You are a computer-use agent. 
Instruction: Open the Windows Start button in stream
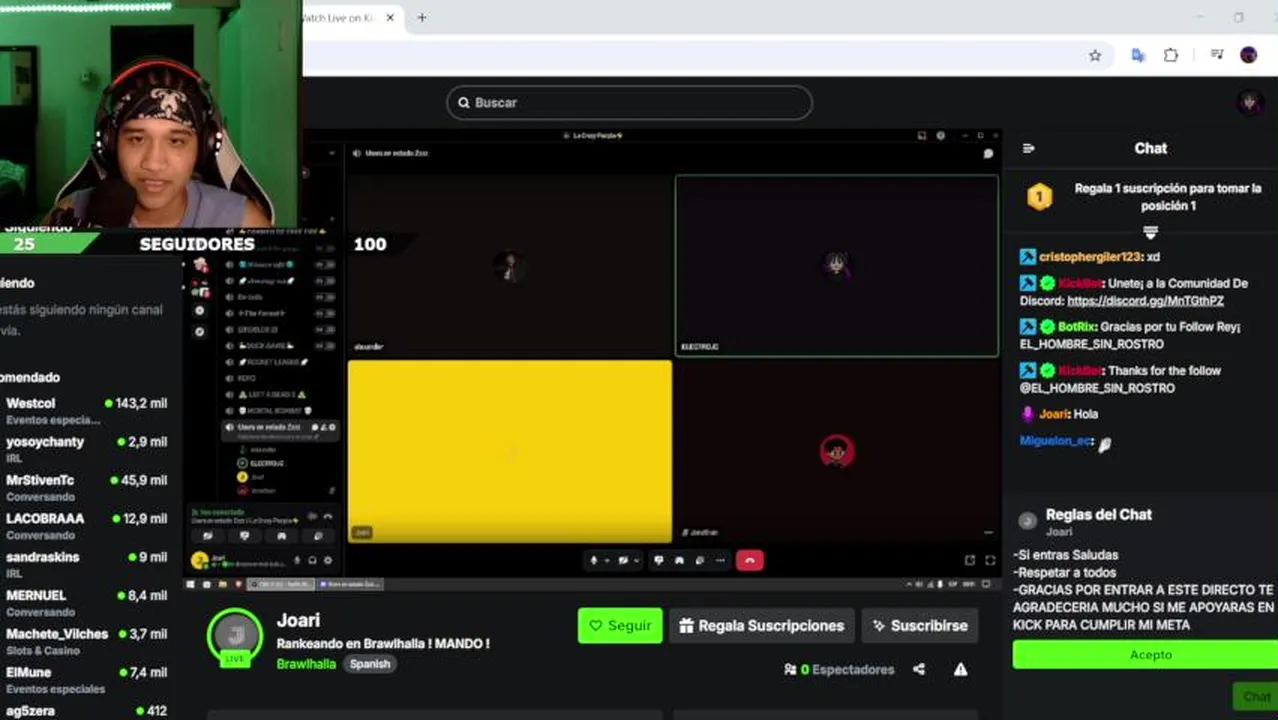(190, 584)
